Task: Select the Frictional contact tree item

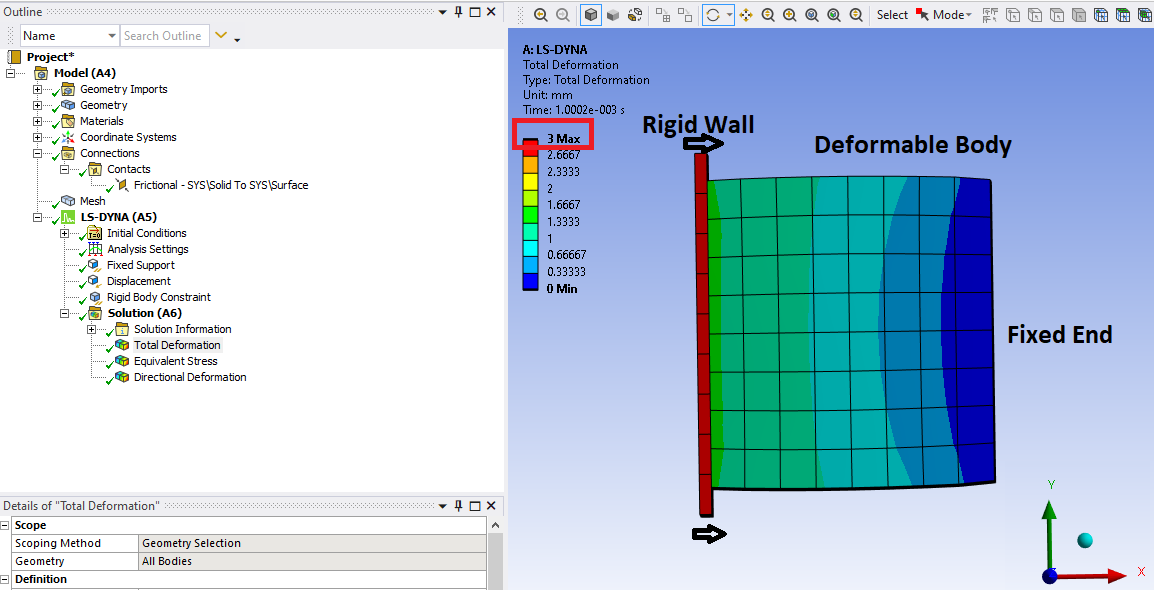Action: (221, 185)
